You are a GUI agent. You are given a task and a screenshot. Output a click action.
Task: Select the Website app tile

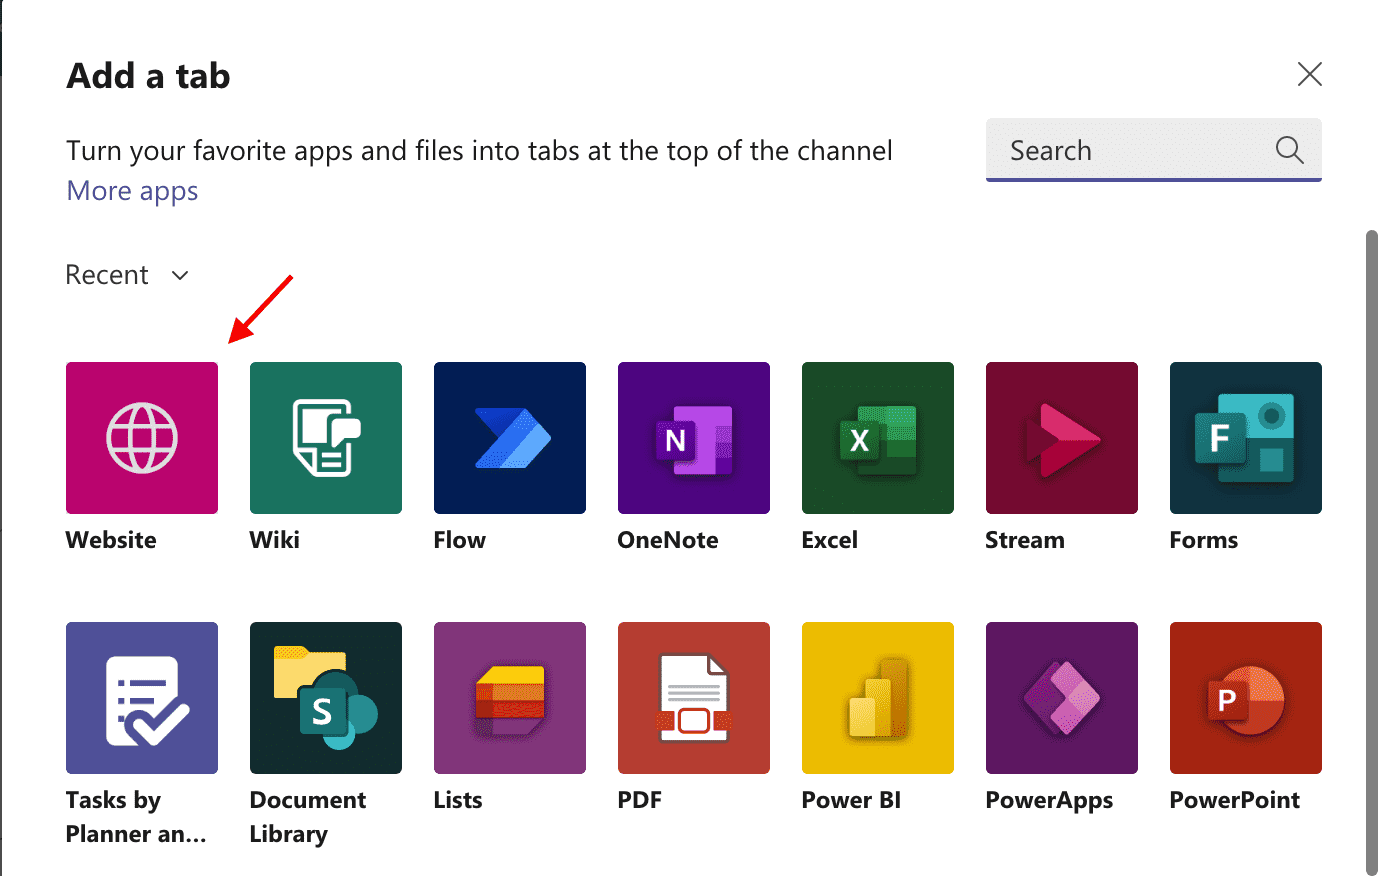142,438
